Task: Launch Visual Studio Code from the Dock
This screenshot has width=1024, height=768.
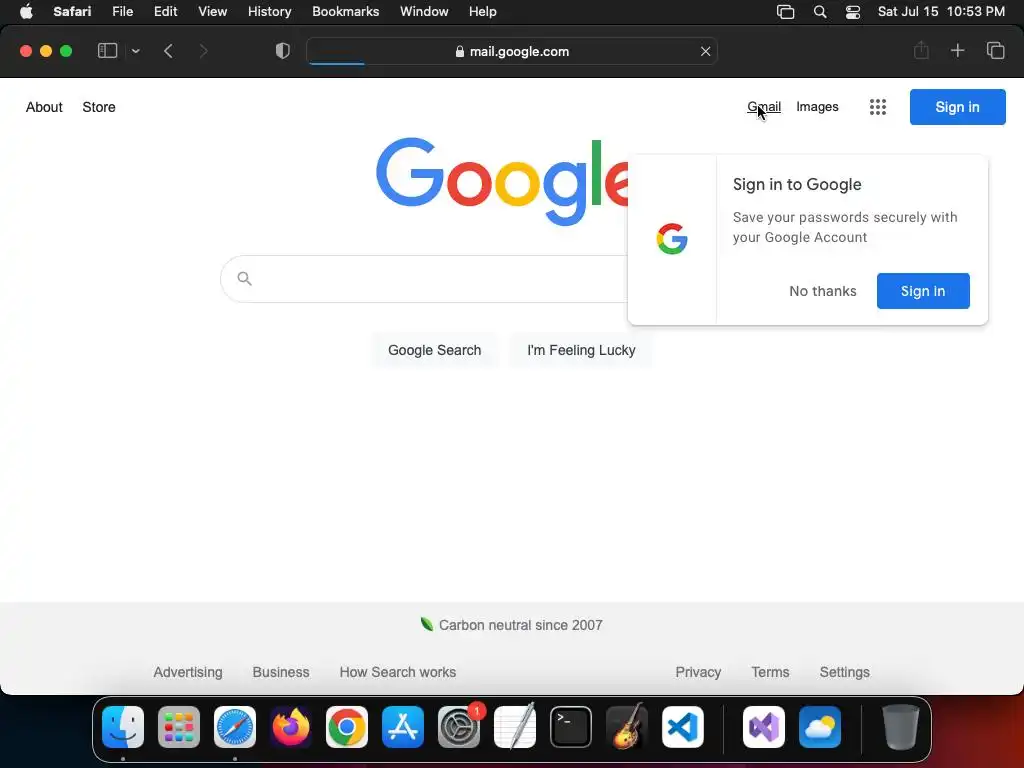Action: pos(682,727)
